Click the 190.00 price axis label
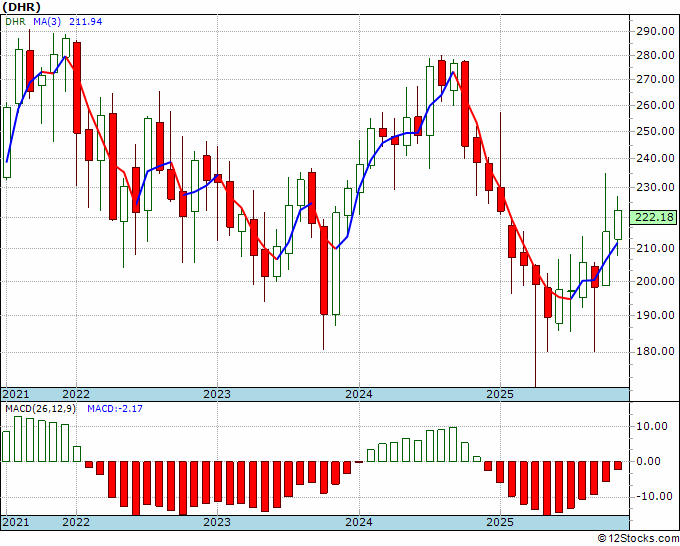The width and height of the screenshot is (680, 546). coord(655,315)
